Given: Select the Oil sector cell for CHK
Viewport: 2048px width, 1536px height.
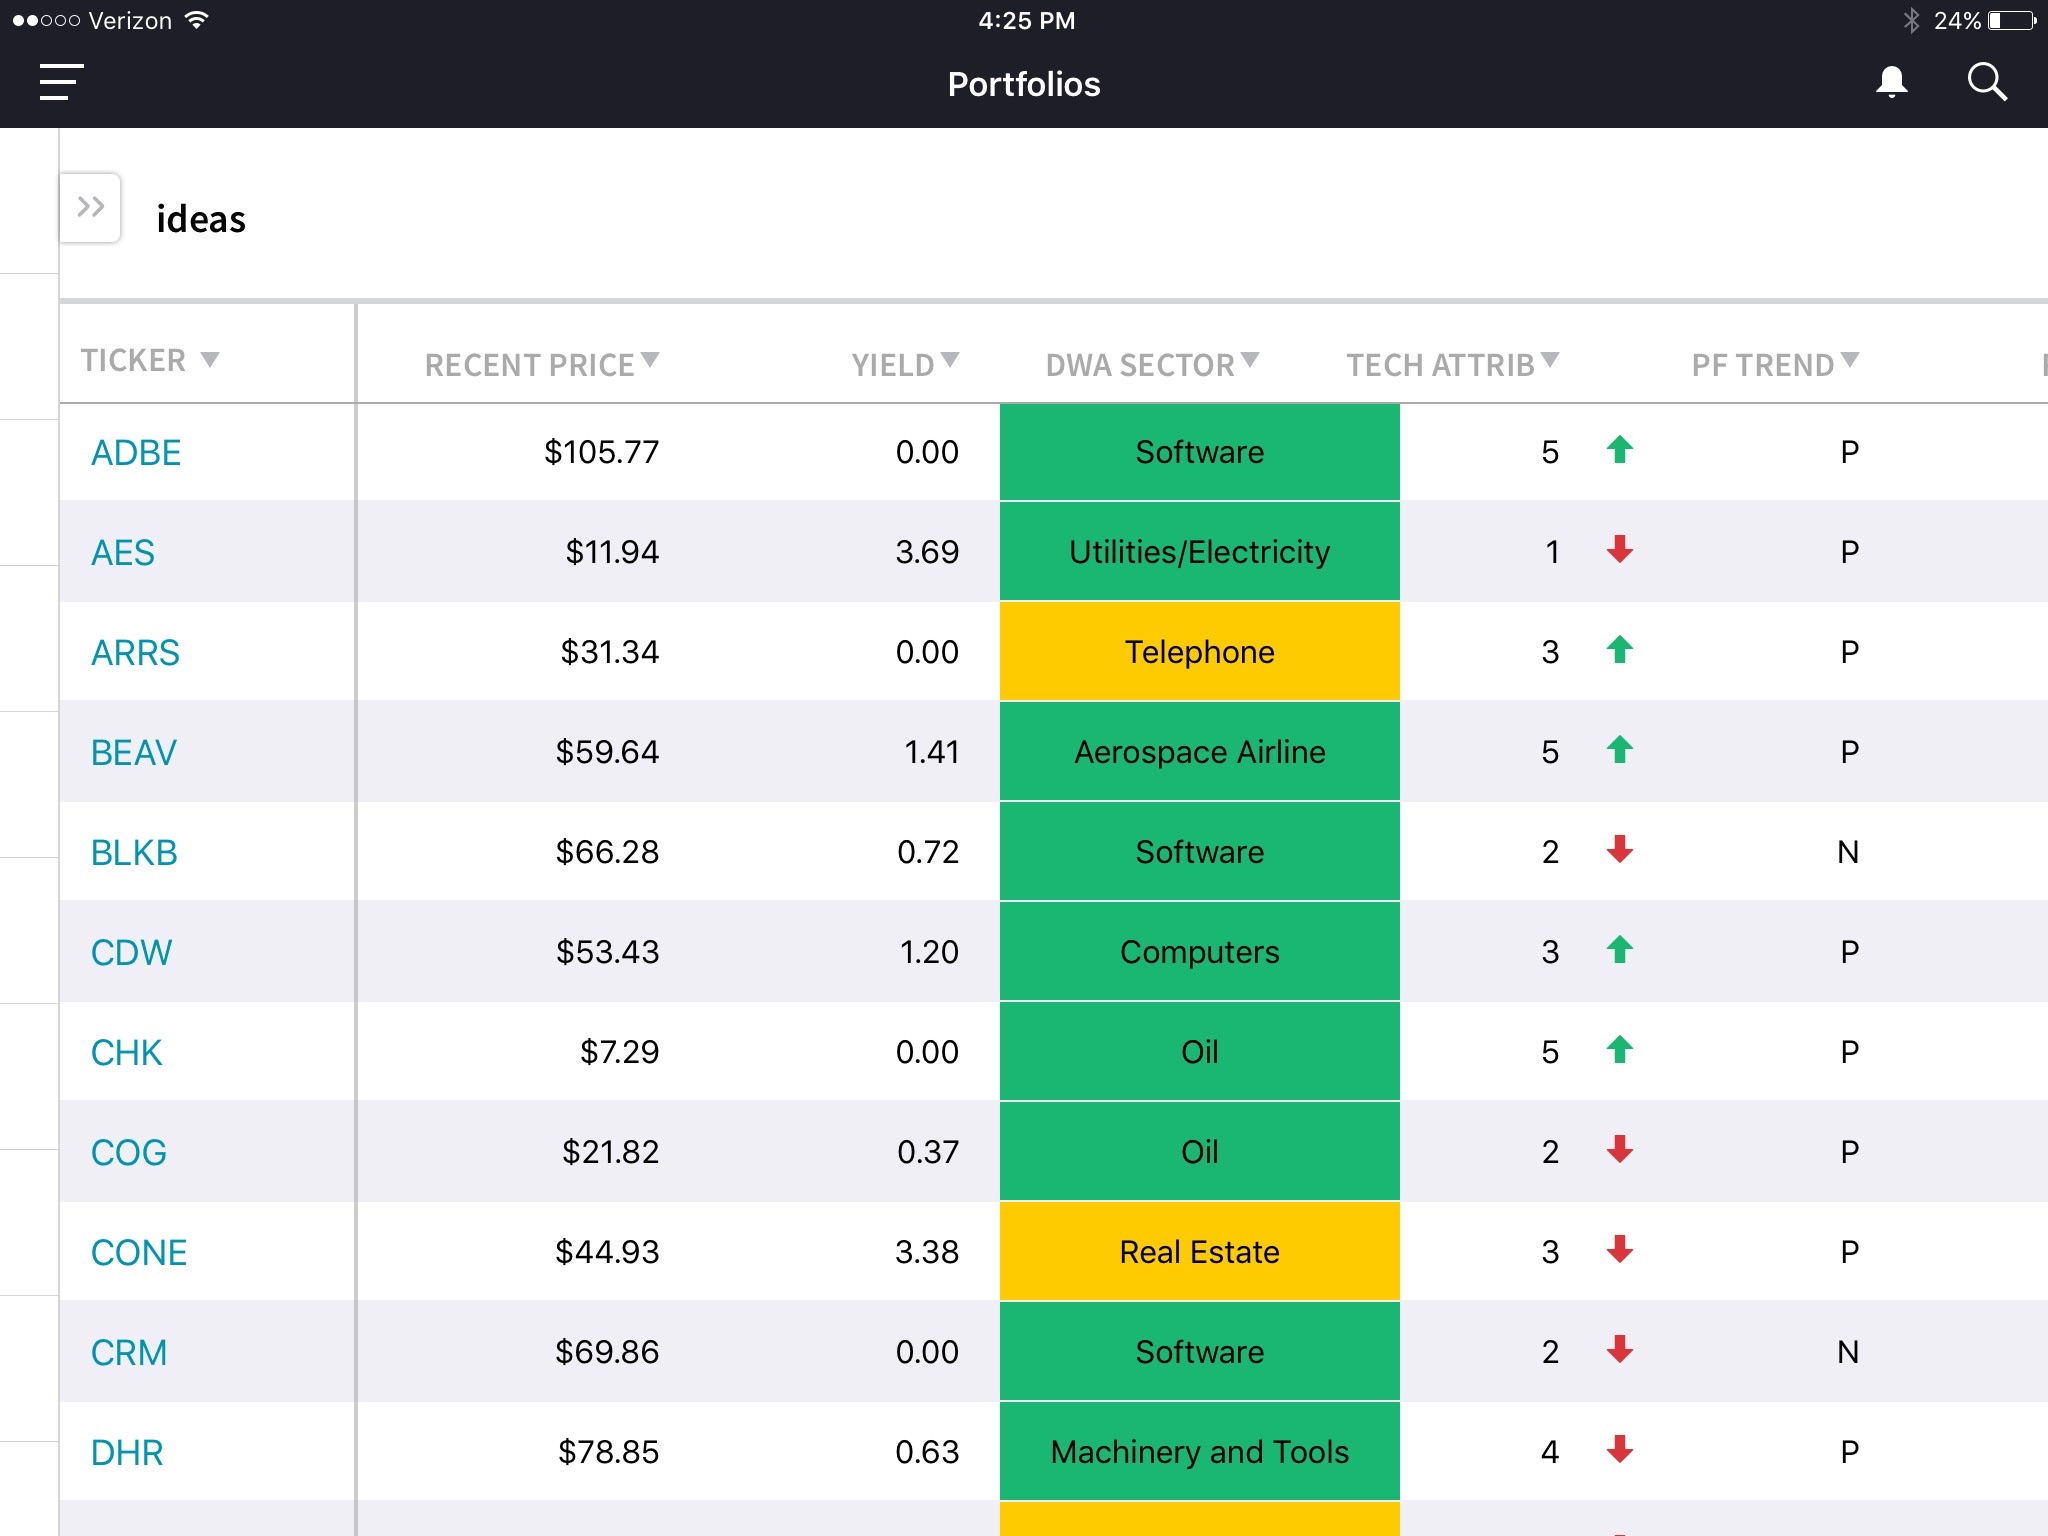Looking at the screenshot, I should (1200, 1052).
